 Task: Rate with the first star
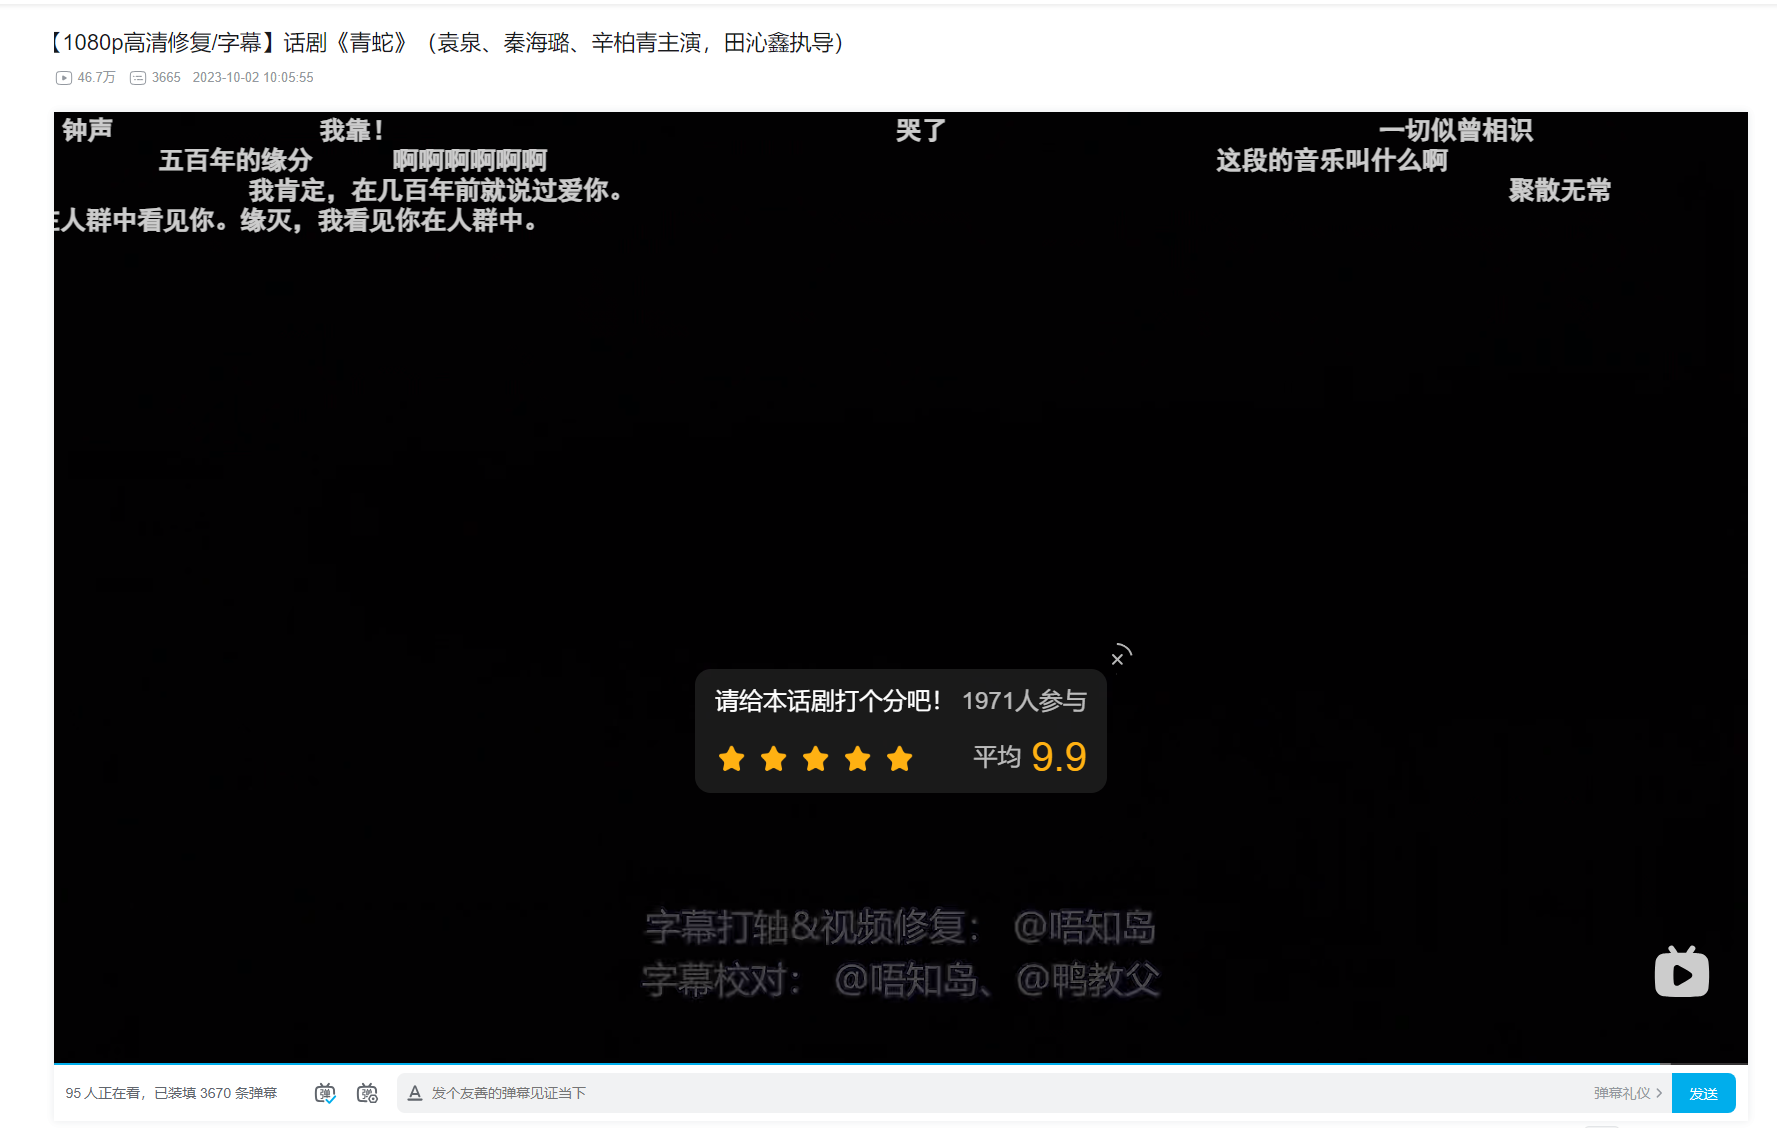tap(731, 759)
